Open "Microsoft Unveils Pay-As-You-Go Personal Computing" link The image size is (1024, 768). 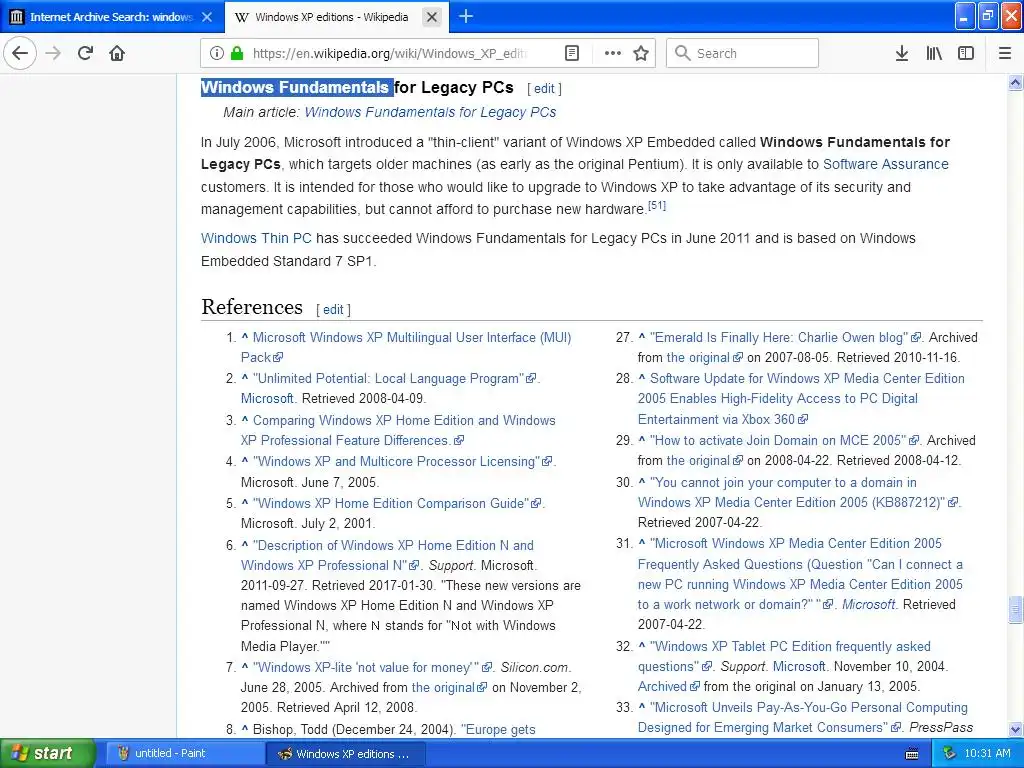click(808, 707)
